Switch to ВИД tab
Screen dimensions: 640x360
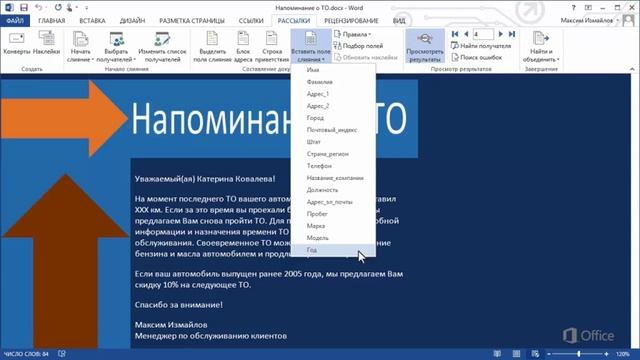click(399, 20)
